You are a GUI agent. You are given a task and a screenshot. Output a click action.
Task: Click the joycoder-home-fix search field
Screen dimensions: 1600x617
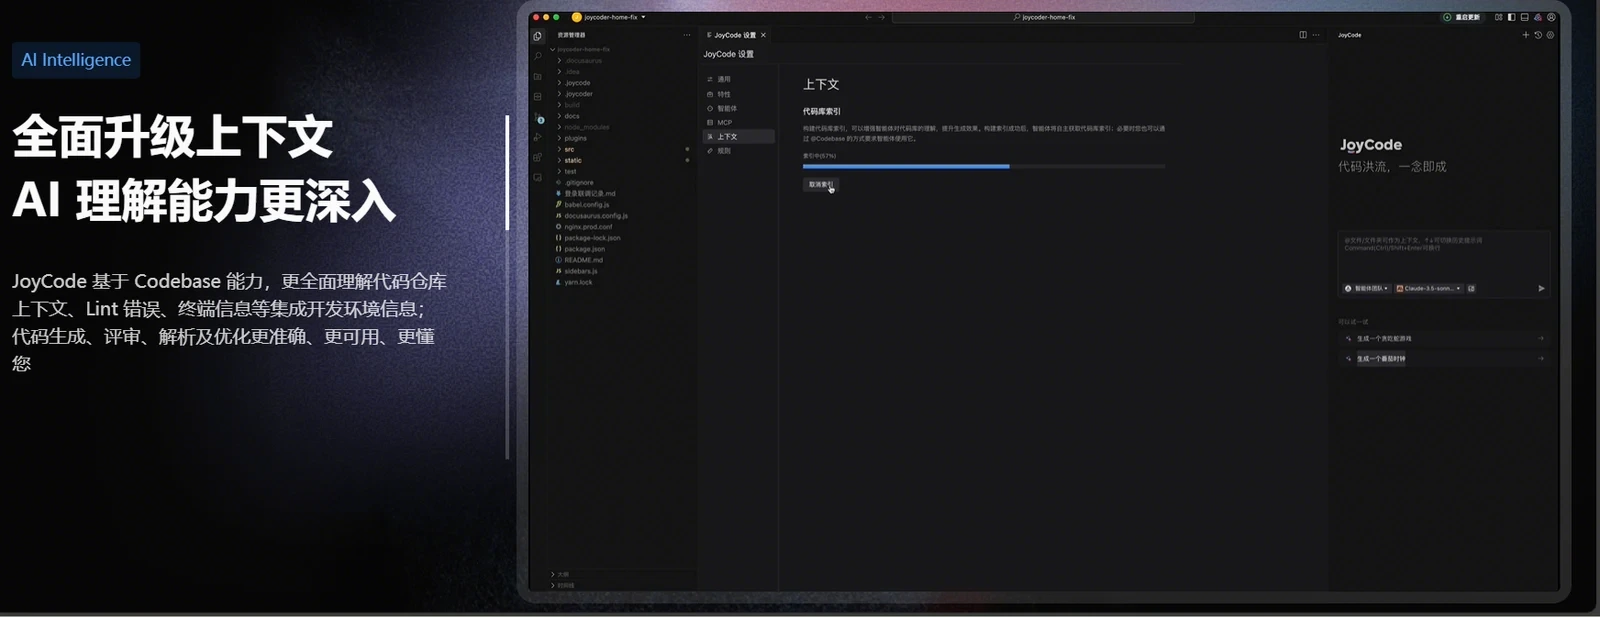point(1043,17)
